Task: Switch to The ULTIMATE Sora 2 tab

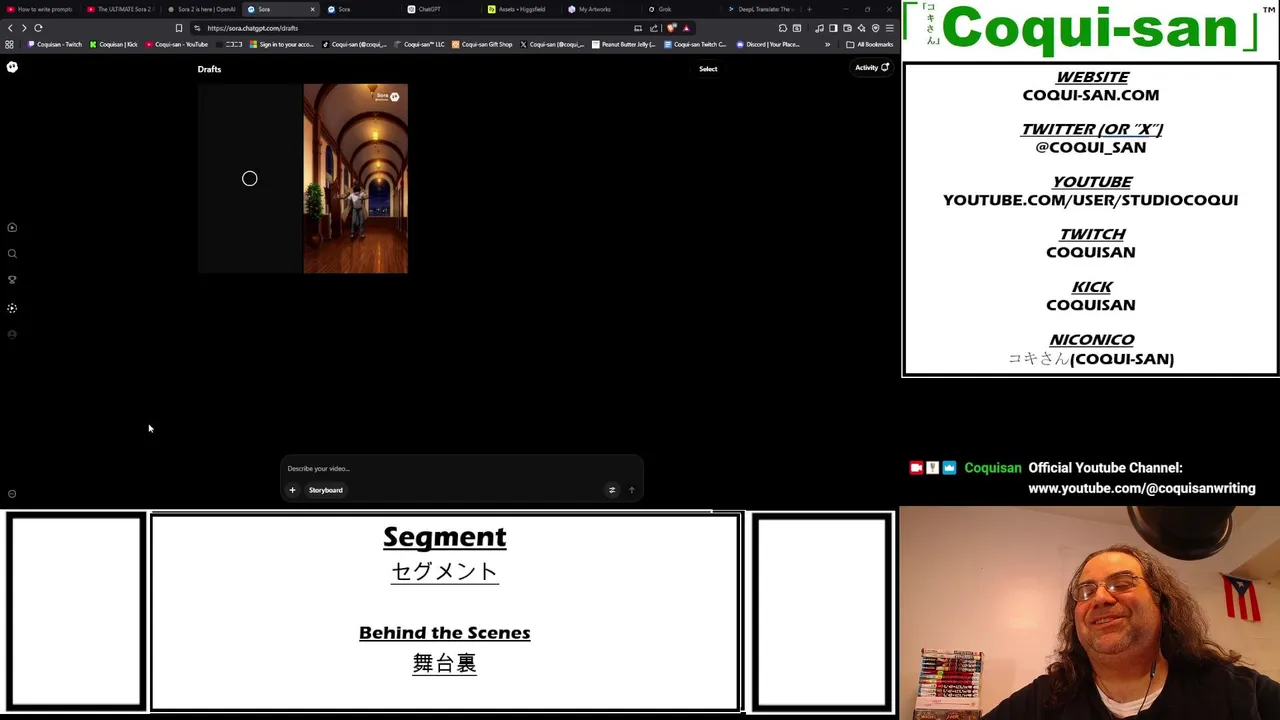Action: pos(120,9)
